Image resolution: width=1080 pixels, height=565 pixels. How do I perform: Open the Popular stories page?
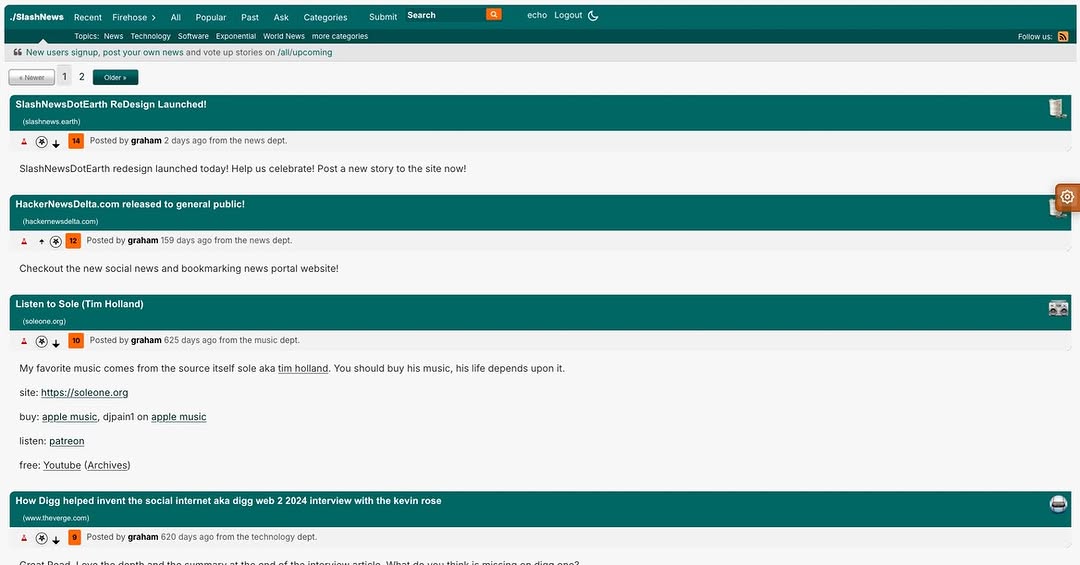tap(211, 17)
